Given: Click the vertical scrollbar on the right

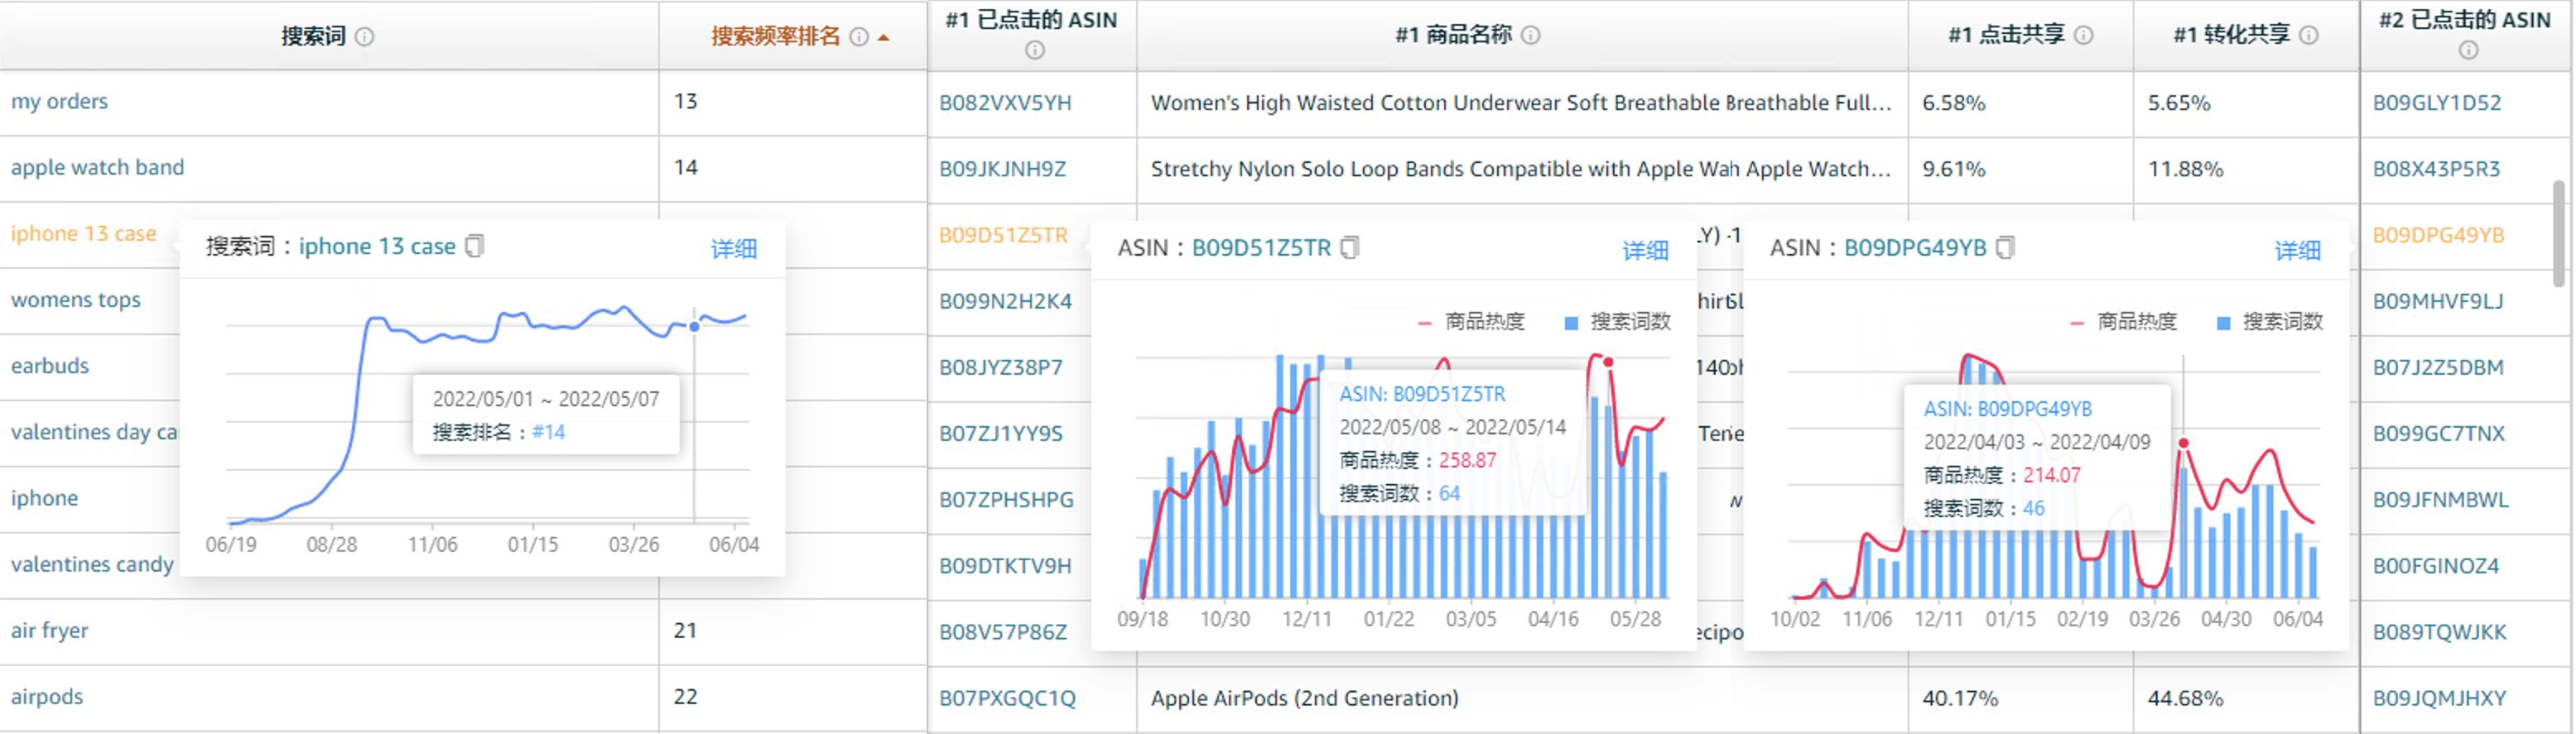Looking at the screenshot, I should coord(2562,232).
